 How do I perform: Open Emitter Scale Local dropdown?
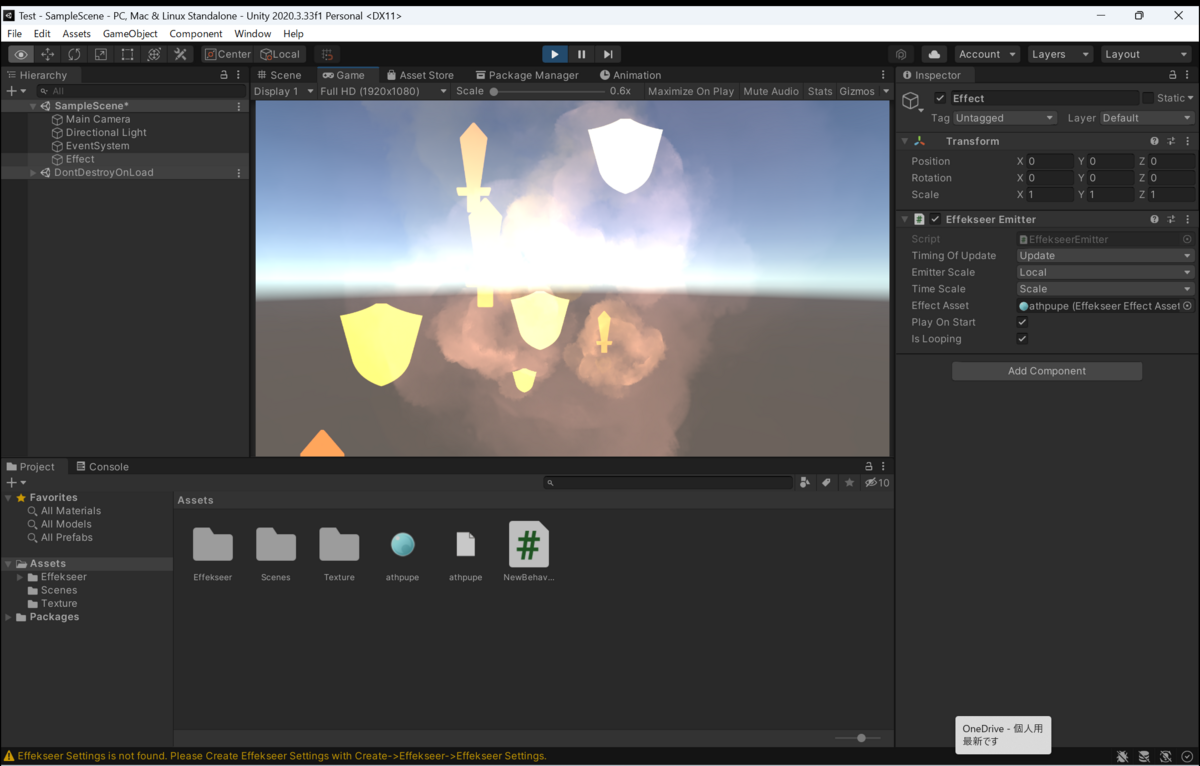[x=1105, y=272]
